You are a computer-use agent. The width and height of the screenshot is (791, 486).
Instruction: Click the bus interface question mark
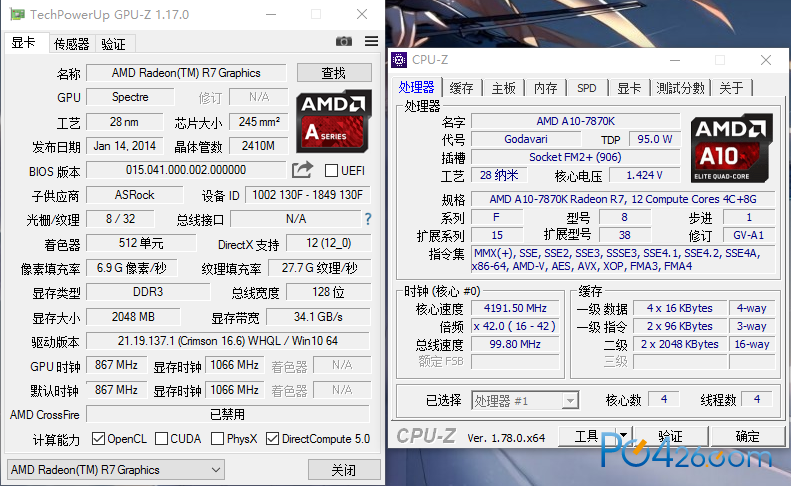pyautogui.click(x=368, y=219)
